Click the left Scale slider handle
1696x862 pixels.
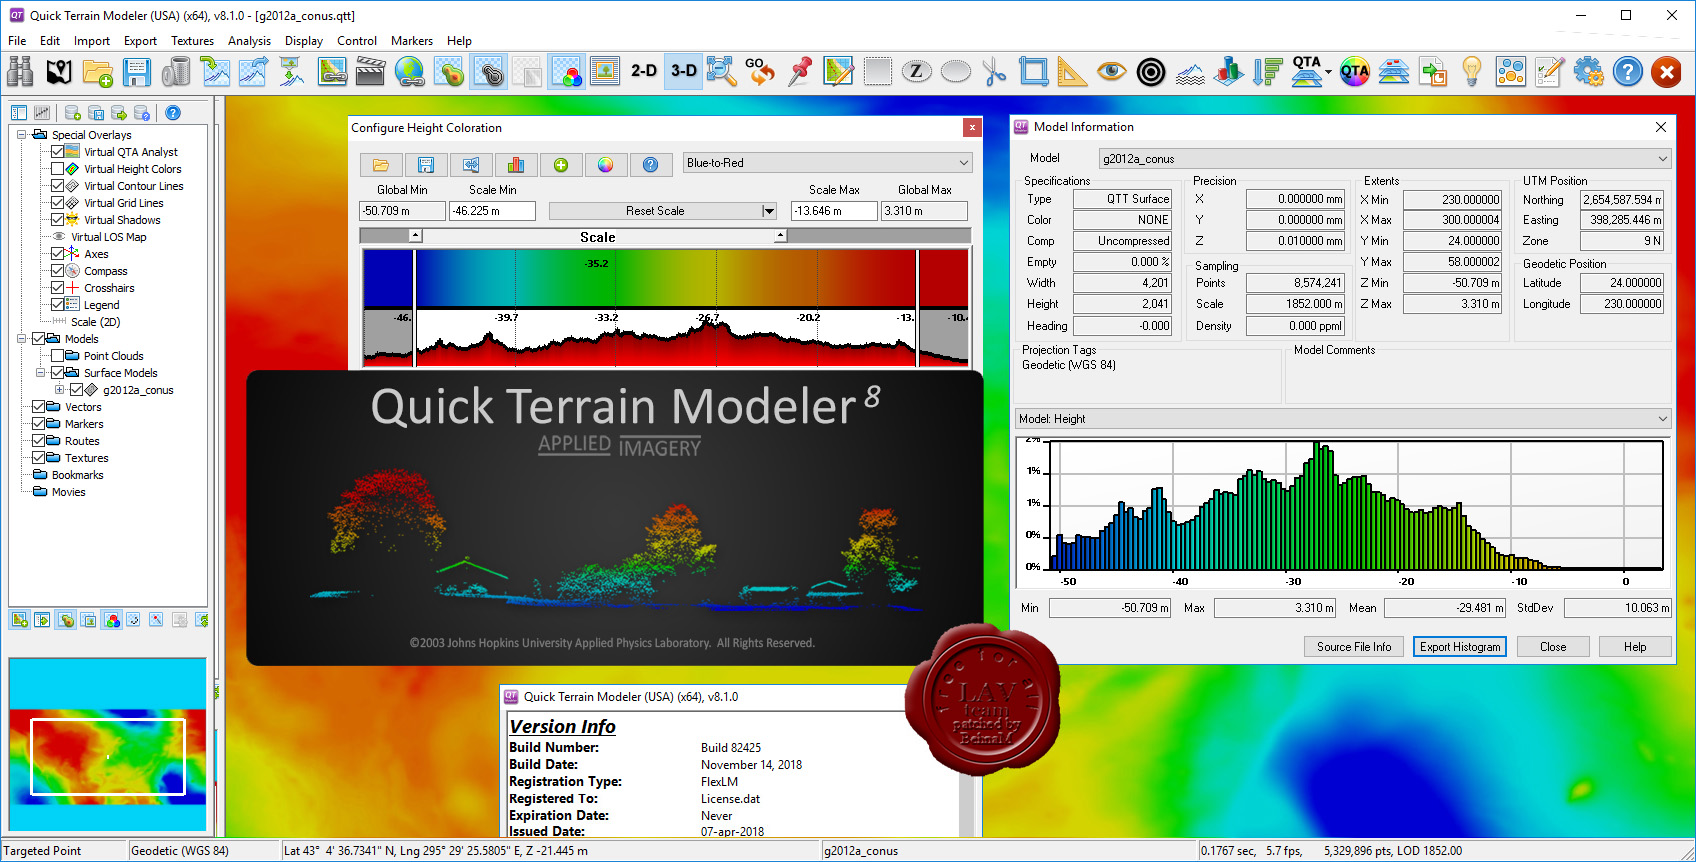[416, 236]
